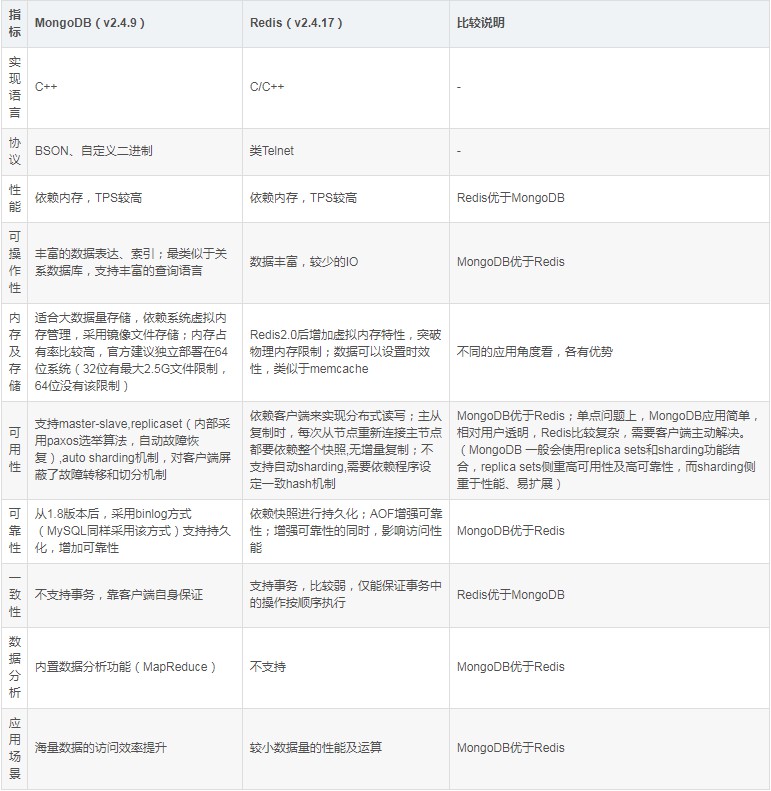Viewport: 771px width, 791px height.
Task: Select the 数据分析 row label
Action: tap(15, 667)
